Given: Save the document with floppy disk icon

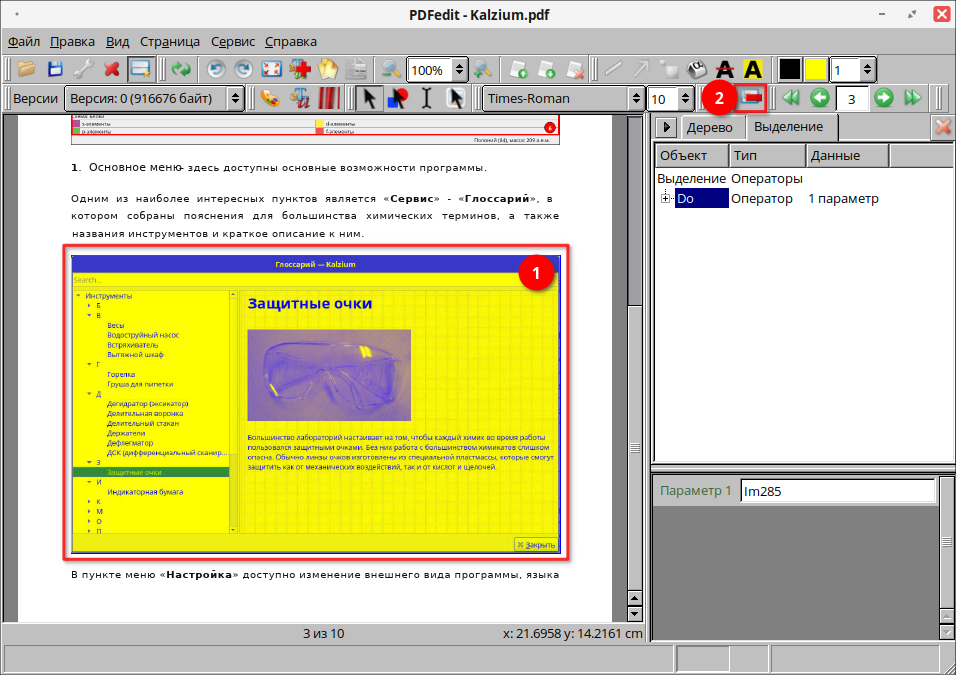Looking at the screenshot, I should click(x=56, y=70).
